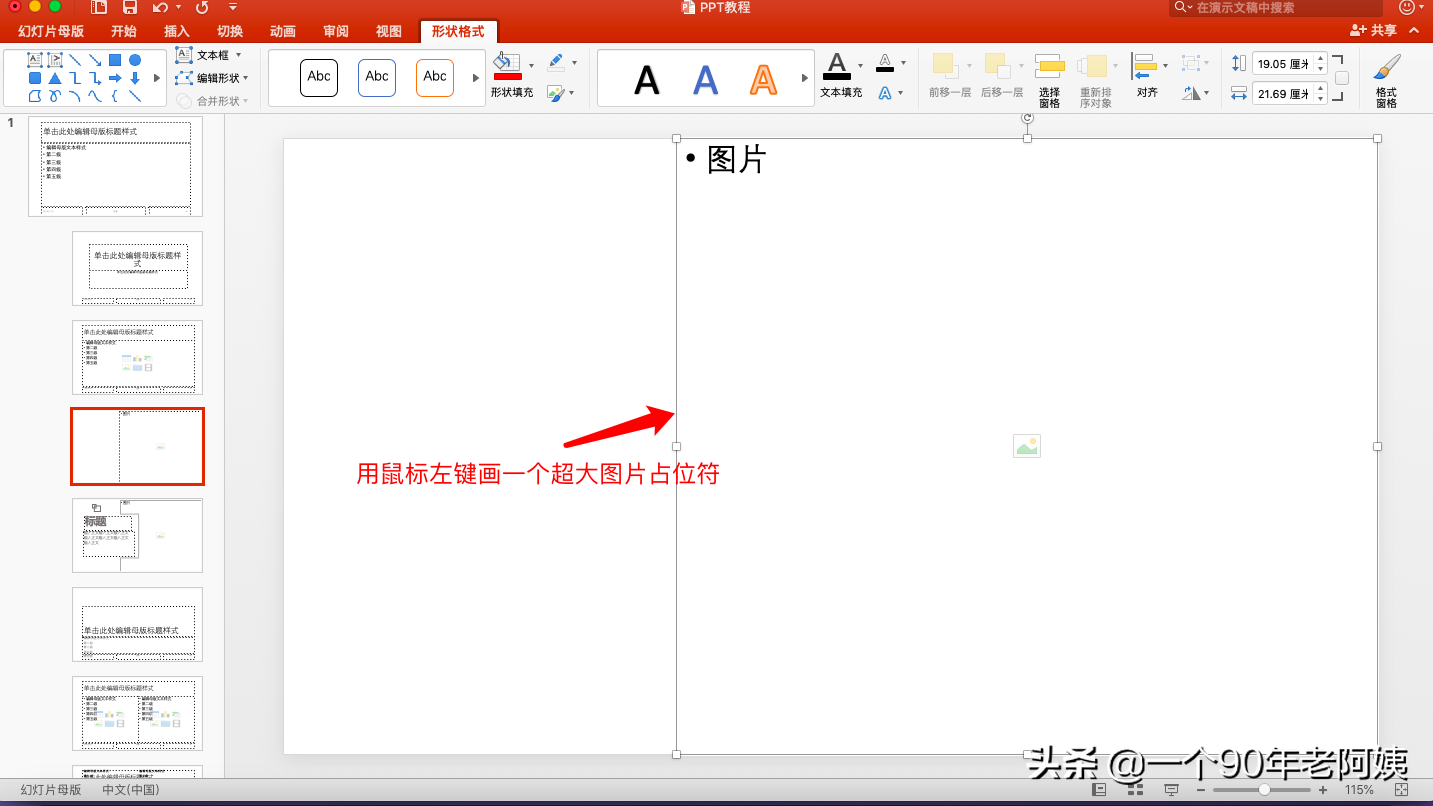The image size is (1433, 806).
Task: Click the rotate objects icon
Action: point(1191,93)
